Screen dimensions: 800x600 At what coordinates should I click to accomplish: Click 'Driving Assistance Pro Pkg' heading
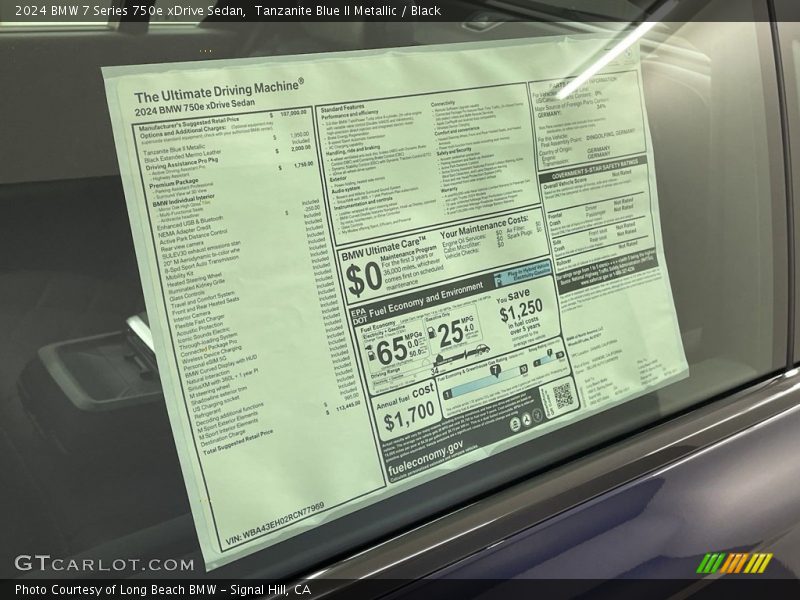pyautogui.click(x=181, y=164)
